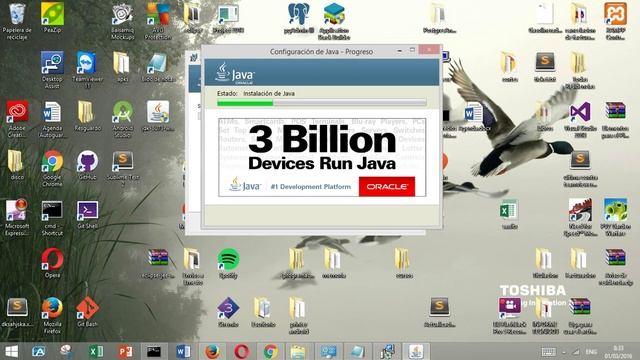This screenshot has height=360, width=640.
Task: Click the ENG language indicator
Action: pyautogui.click(x=591, y=352)
